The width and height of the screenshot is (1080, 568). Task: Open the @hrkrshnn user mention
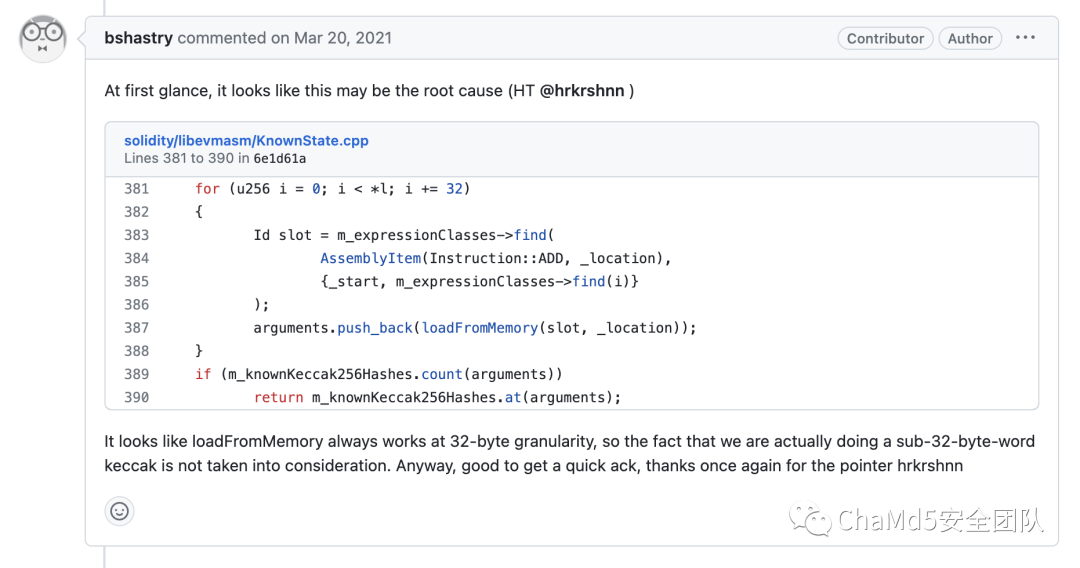tap(582, 91)
